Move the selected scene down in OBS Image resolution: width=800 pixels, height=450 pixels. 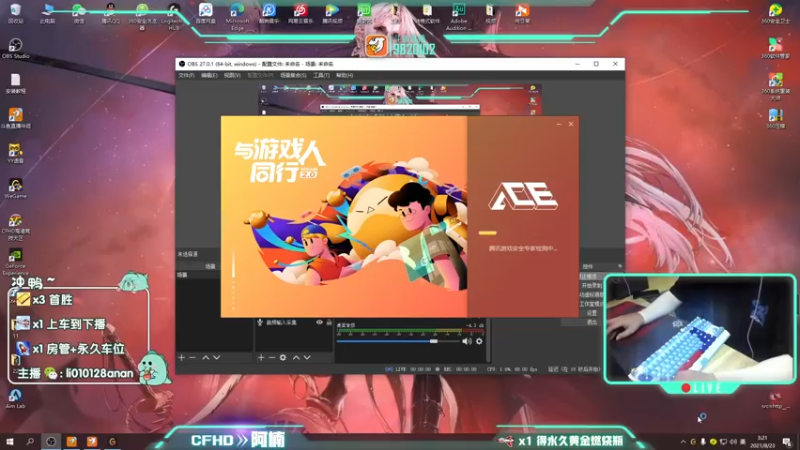(x=217, y=358)
